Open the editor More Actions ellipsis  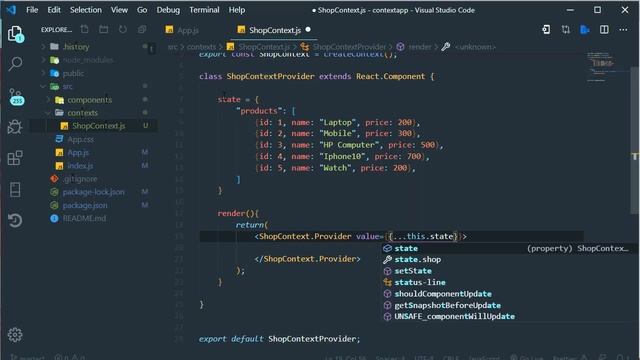[x=623, y=29]
